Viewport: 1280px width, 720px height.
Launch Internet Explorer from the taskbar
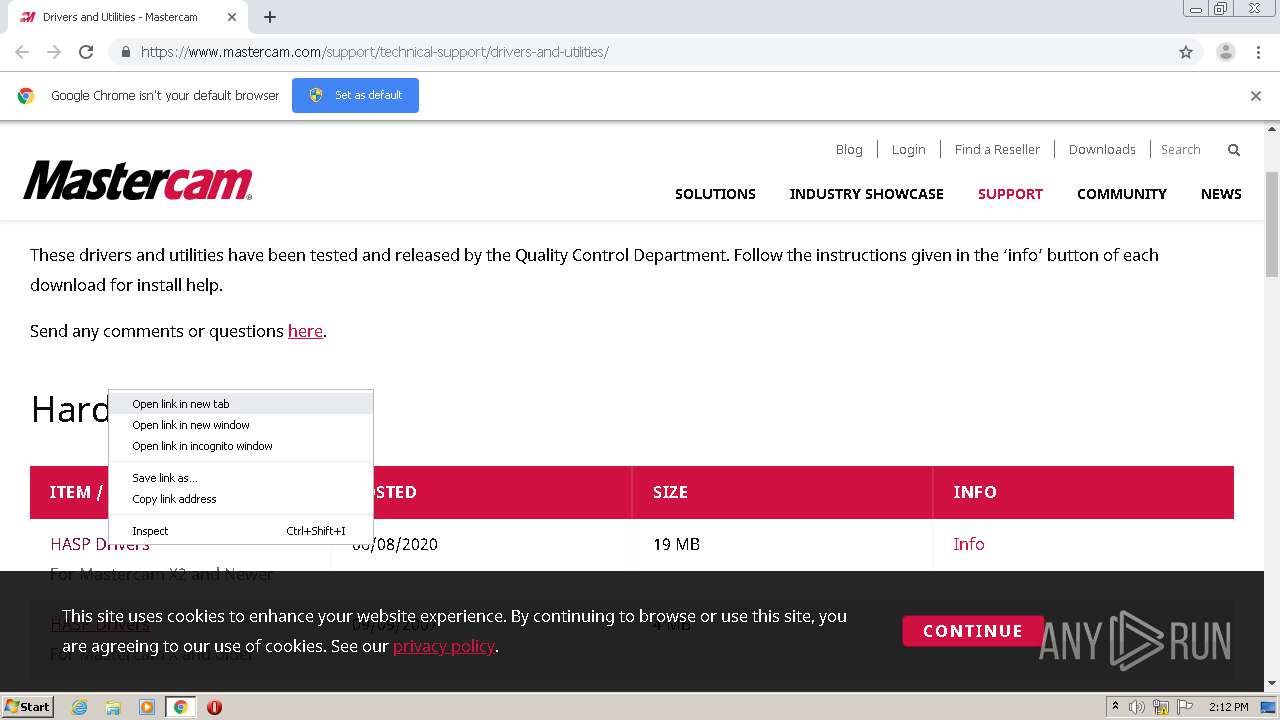[x=79, y=707]
